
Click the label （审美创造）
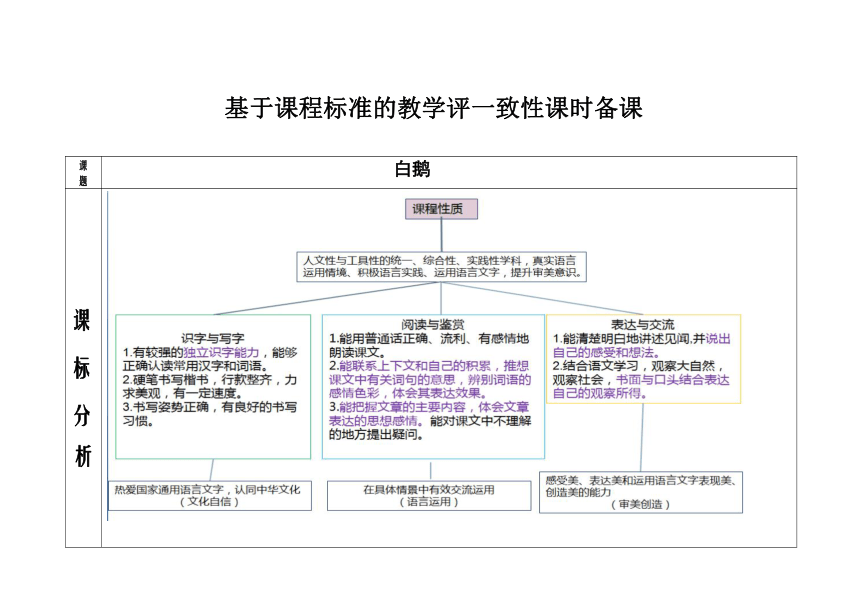pyautogui.click(x=641, y=504)
